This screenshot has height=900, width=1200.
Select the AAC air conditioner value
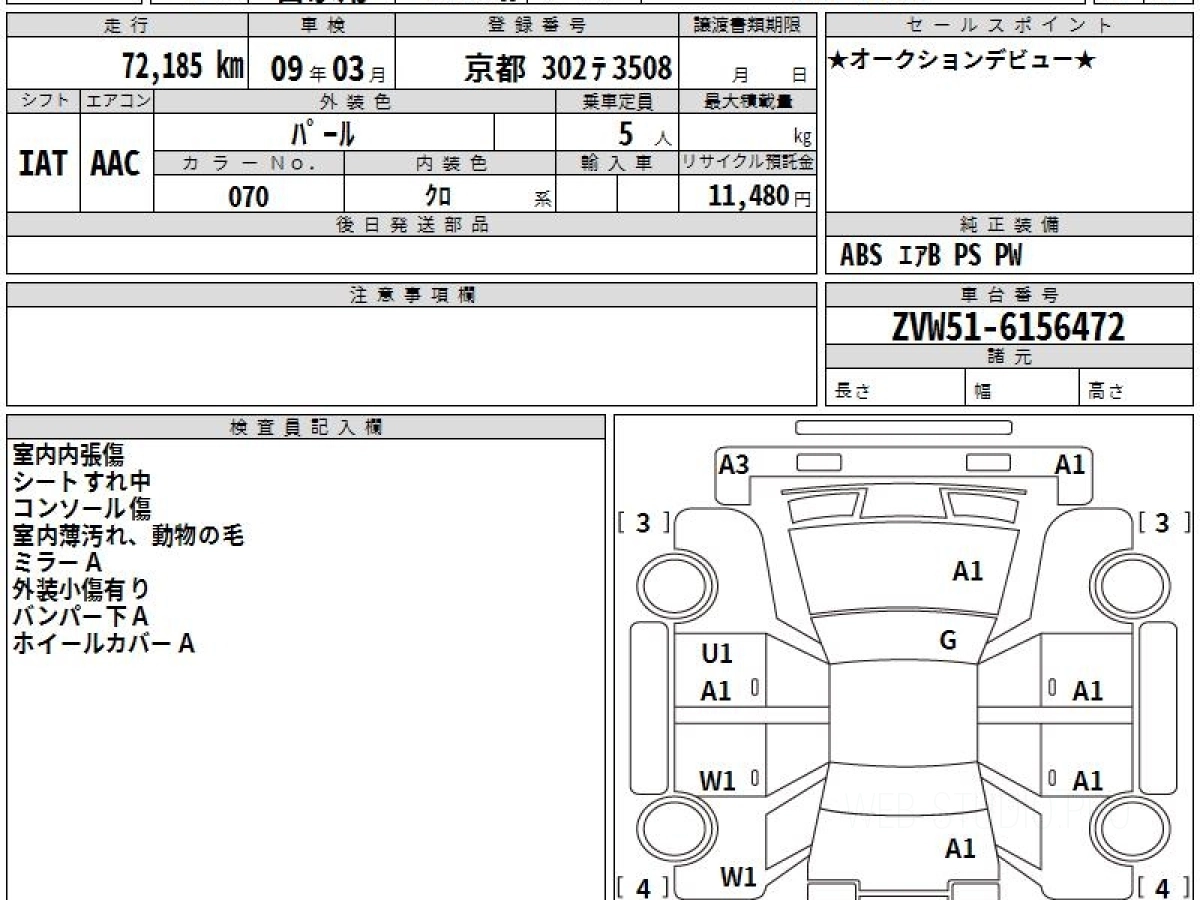[116, 164]
